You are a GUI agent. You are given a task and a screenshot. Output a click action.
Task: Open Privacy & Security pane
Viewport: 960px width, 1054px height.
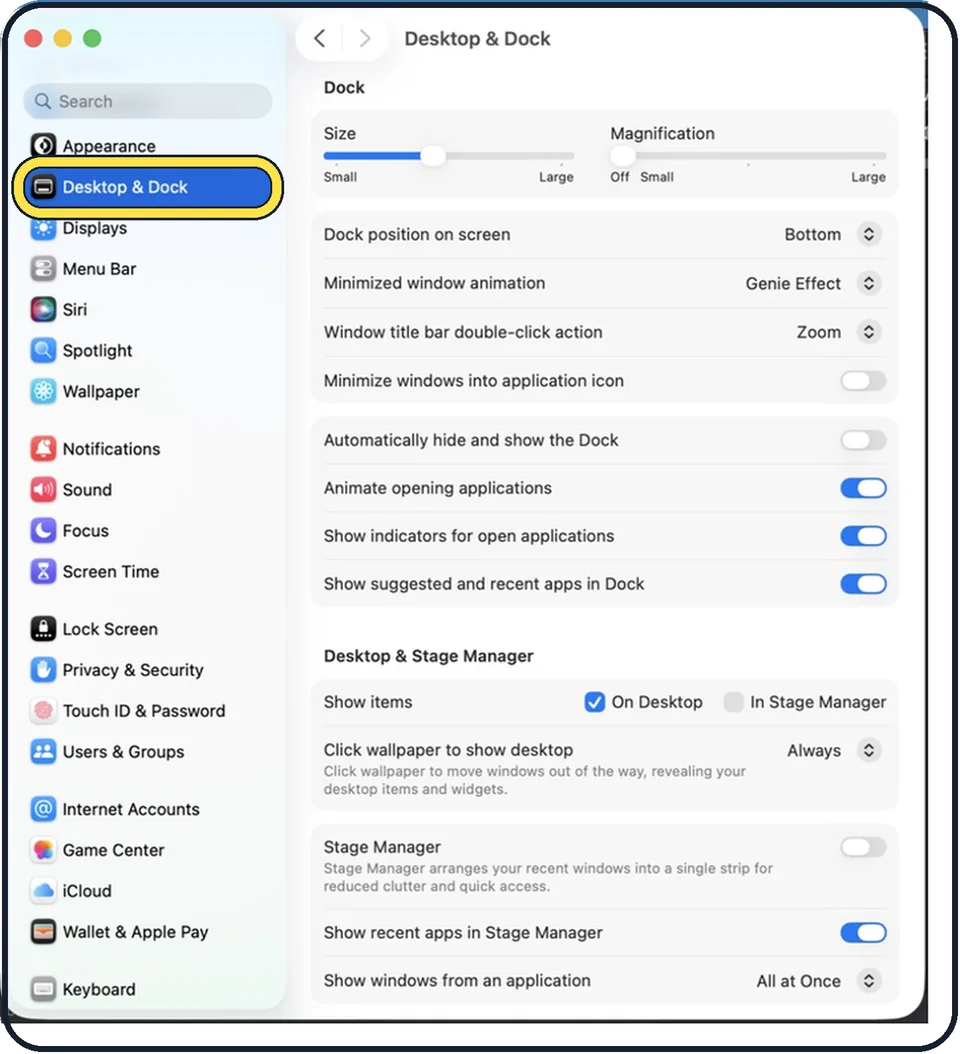(133, 670)
